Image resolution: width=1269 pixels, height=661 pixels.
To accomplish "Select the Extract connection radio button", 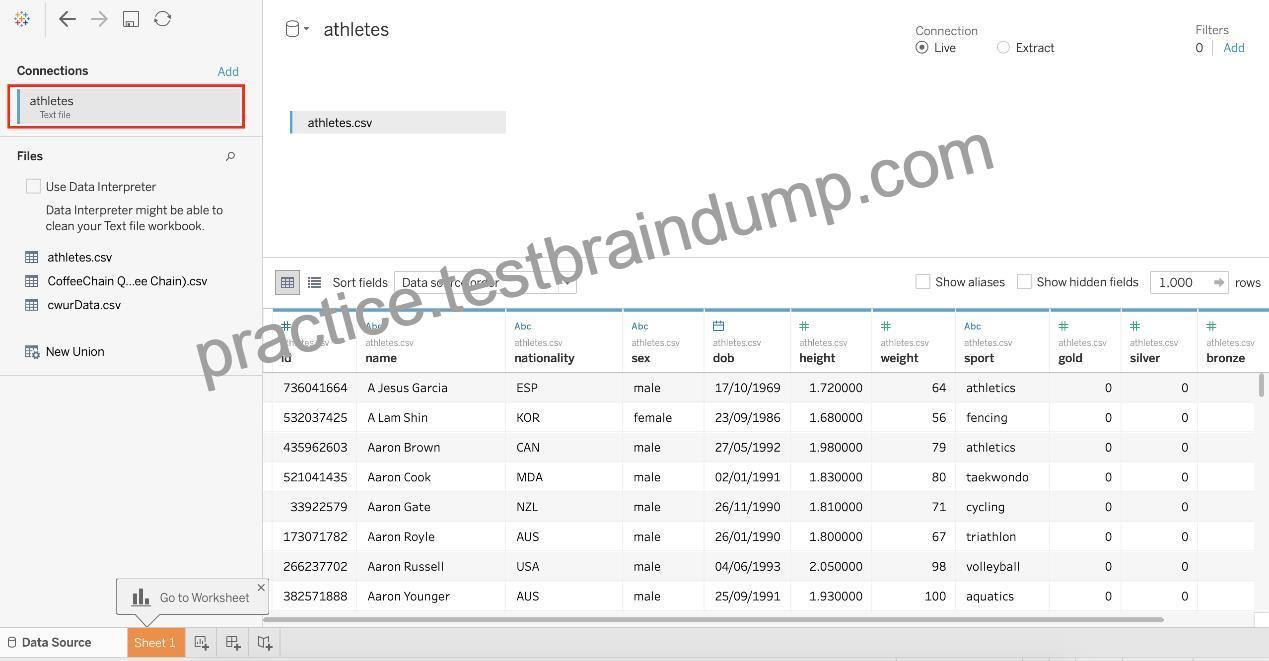I will click(x=1003, y=47).
